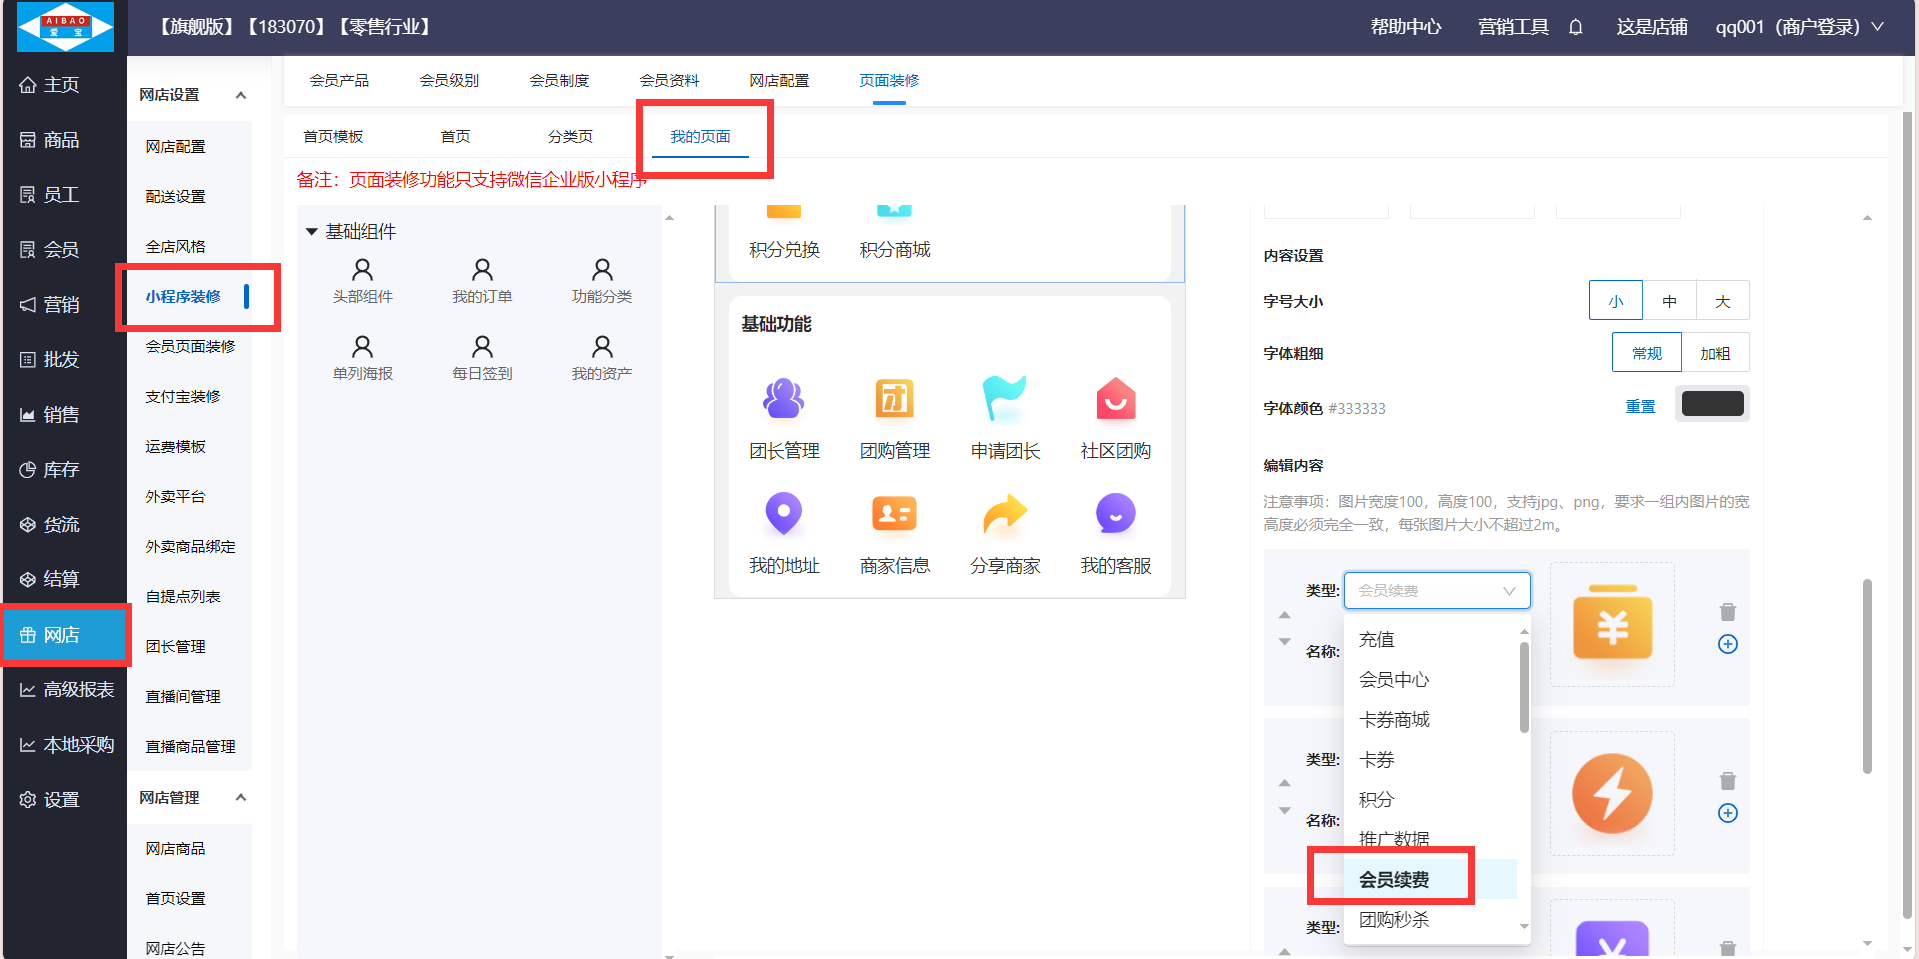Open the 会员产品 tab

(339, 81)
